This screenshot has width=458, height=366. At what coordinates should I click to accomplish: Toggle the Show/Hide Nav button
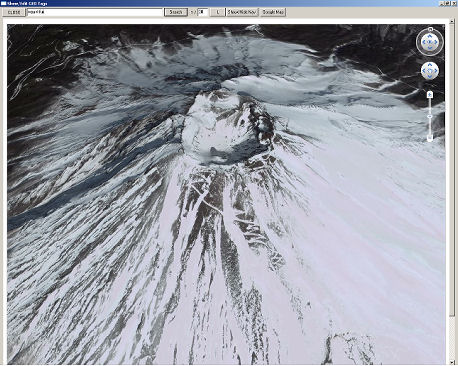coord(242,12)
